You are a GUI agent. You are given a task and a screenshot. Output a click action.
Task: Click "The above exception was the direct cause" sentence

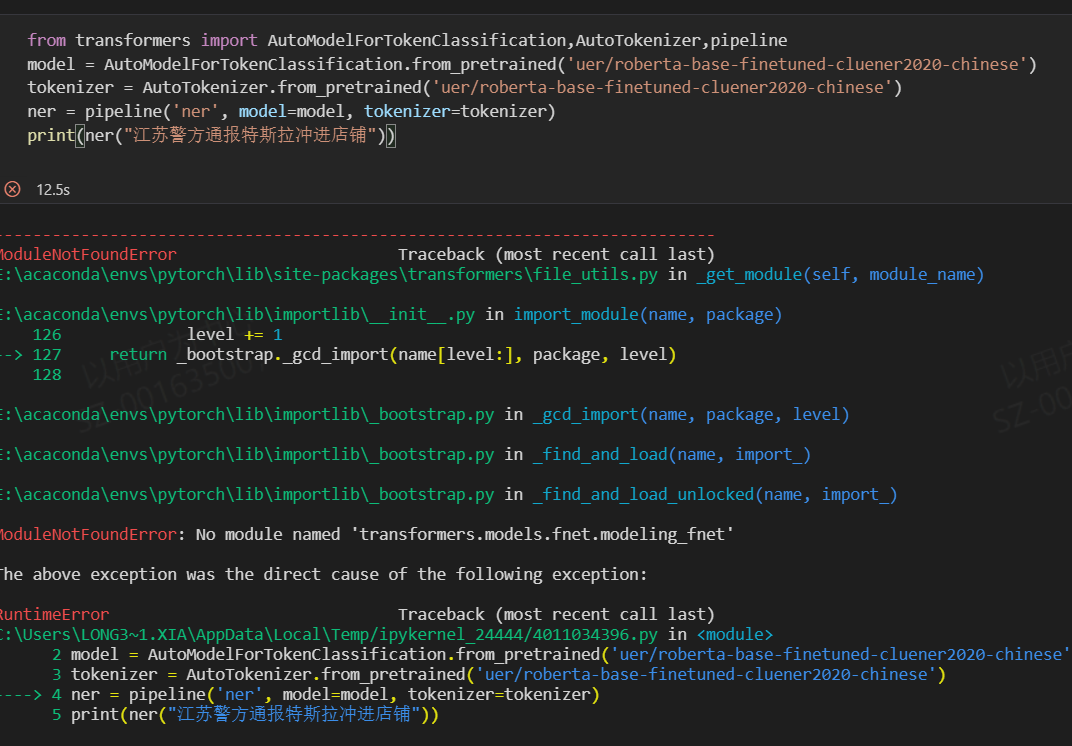pos(323,574)
